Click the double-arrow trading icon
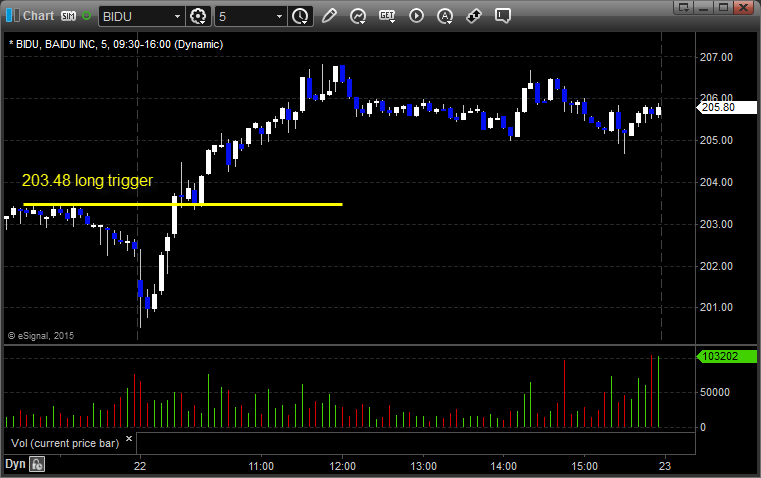The image size is (761, 478). click(x=474, y=16)
